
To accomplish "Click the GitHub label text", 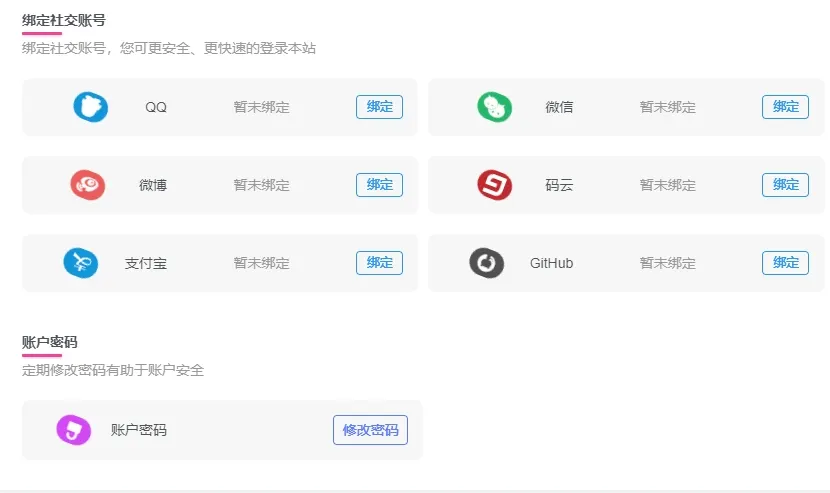I will click(552, 263).
